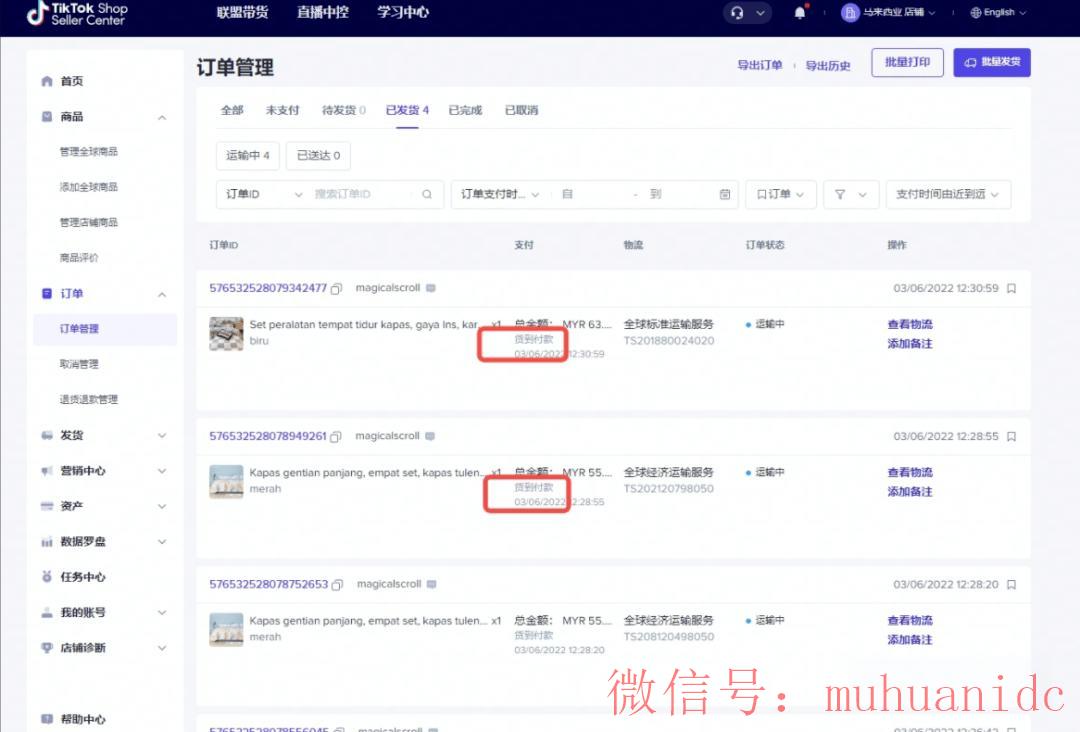Open 添加全球商品 in the sidebar
Screen dimensions: 1080x732
tap(89, 187)
